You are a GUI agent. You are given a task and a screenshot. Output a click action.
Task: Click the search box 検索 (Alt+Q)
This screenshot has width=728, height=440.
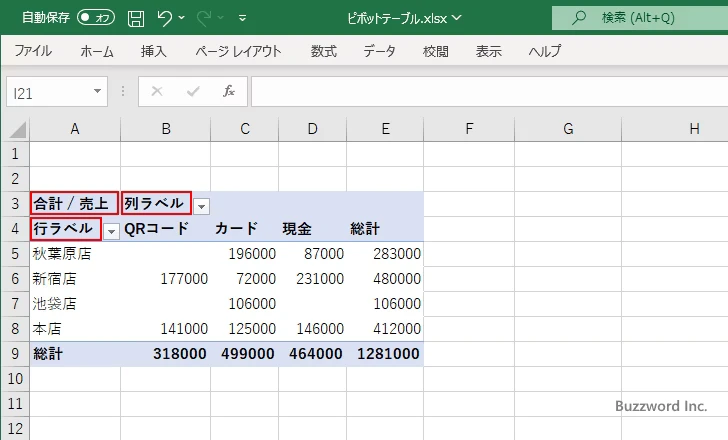pos(640,18)
